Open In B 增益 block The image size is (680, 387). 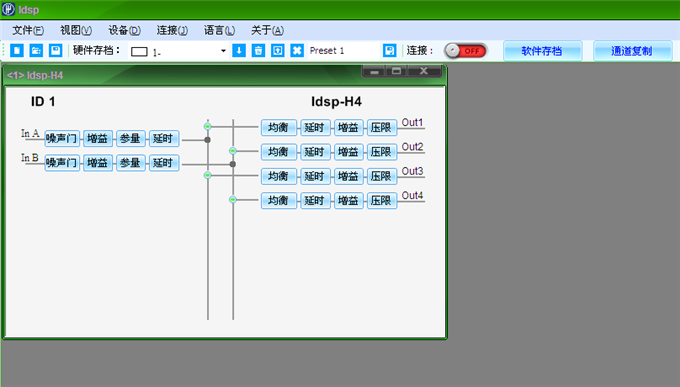98,163
